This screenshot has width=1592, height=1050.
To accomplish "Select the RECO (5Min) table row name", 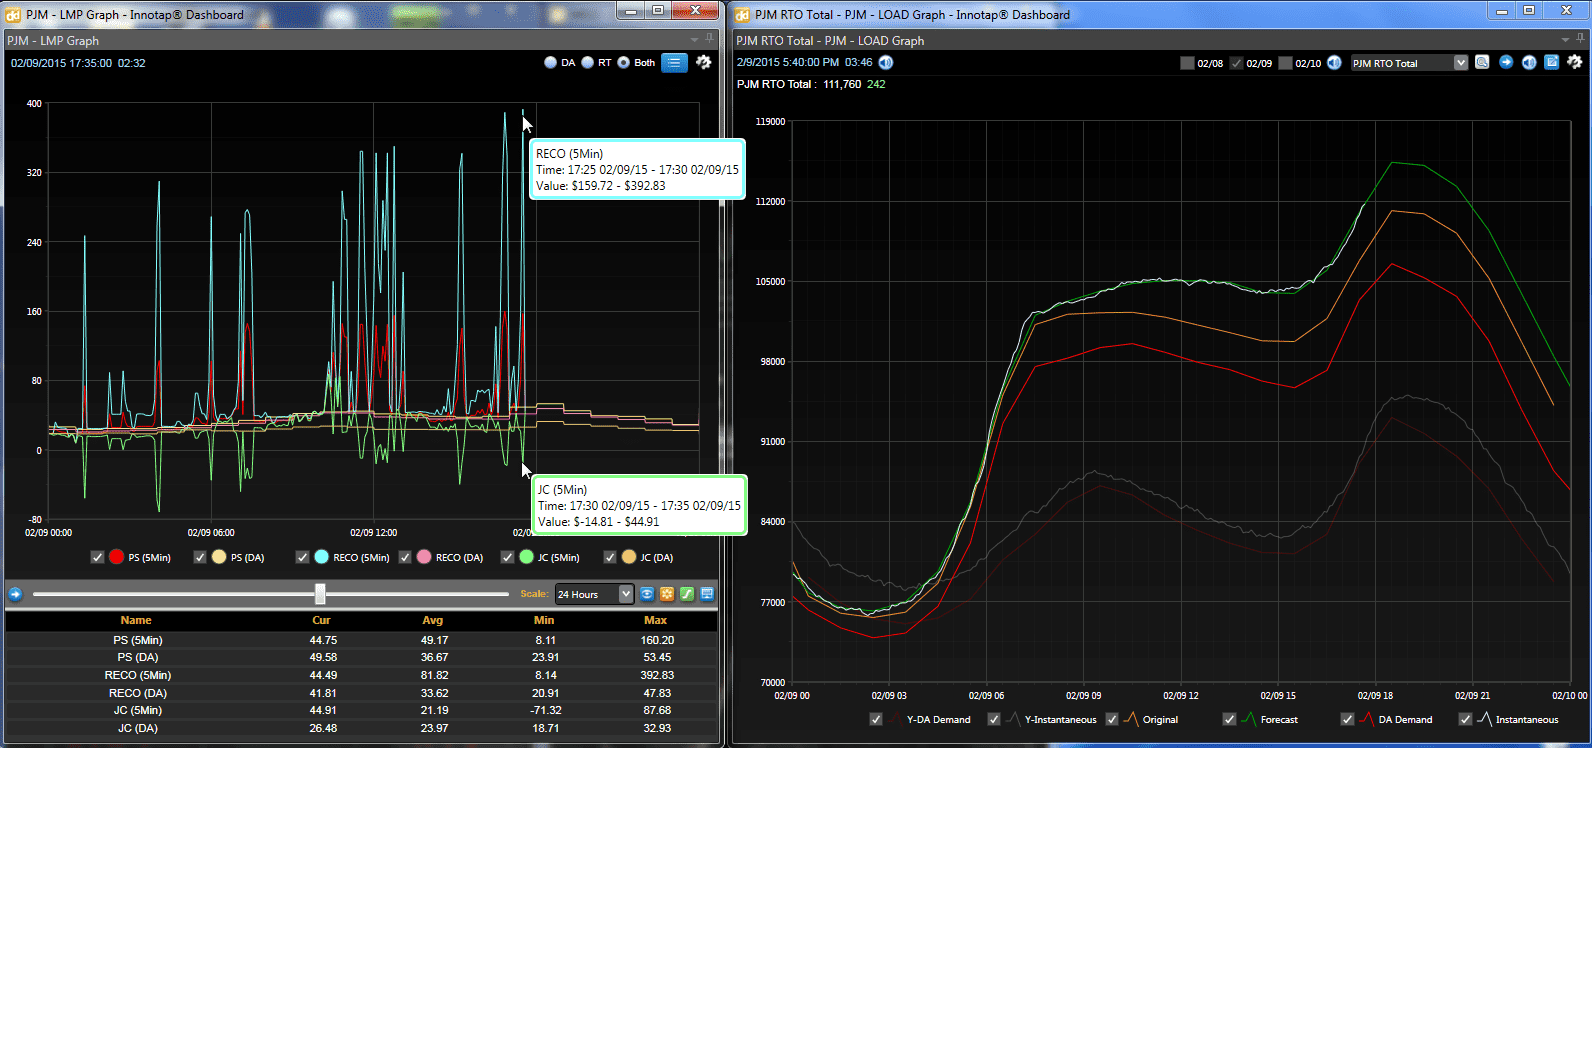I will 138,675.
